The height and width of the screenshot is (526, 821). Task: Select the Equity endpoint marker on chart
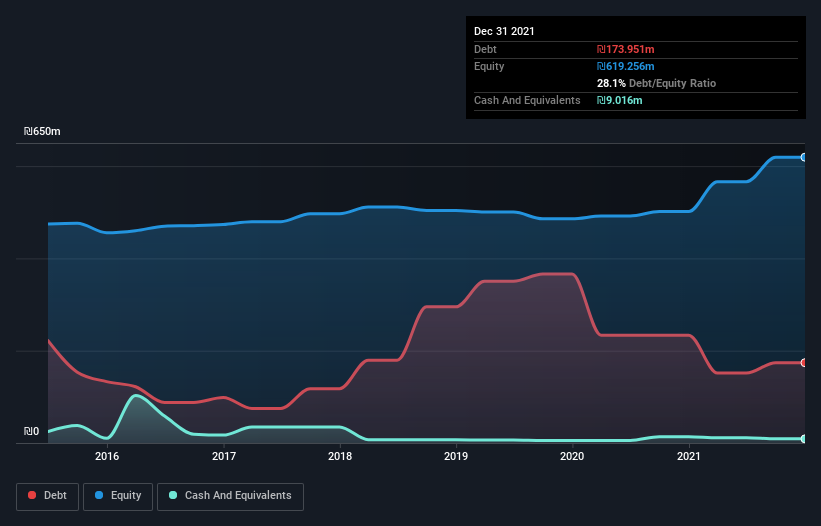[804, 157]
